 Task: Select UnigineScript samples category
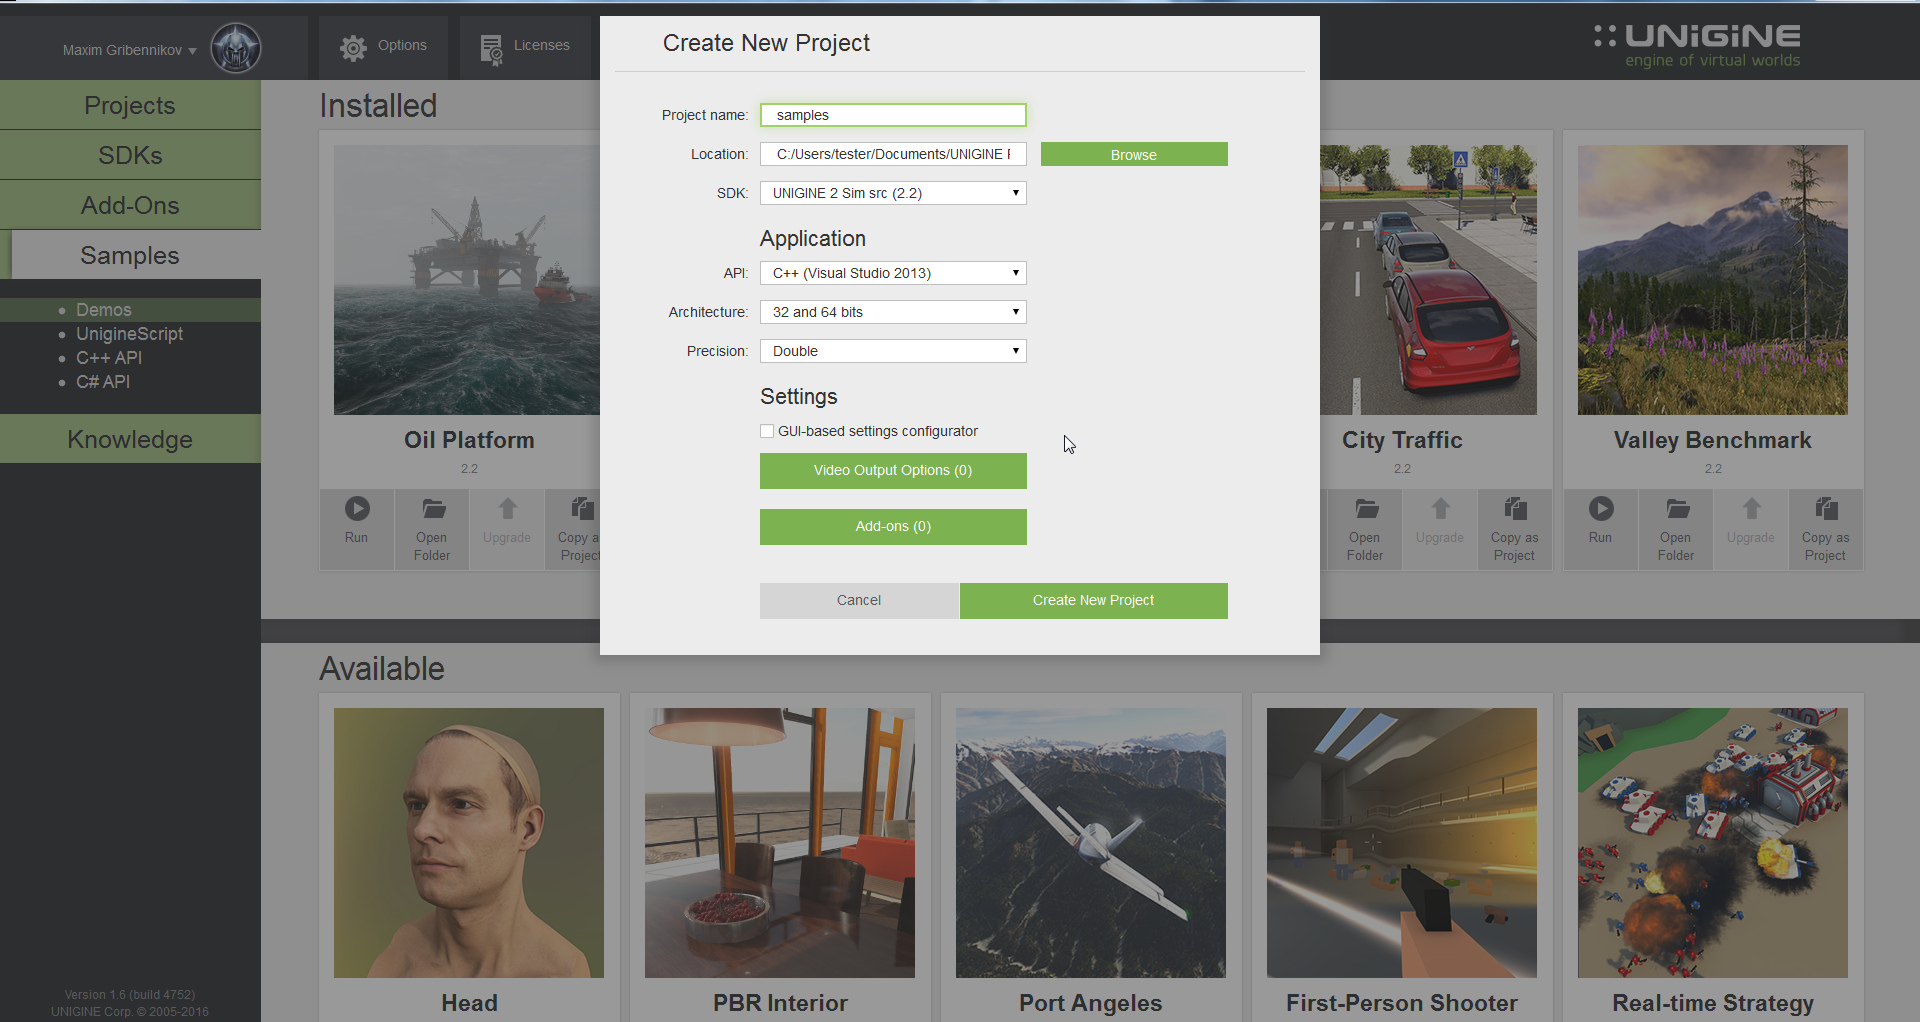[130, 334]
